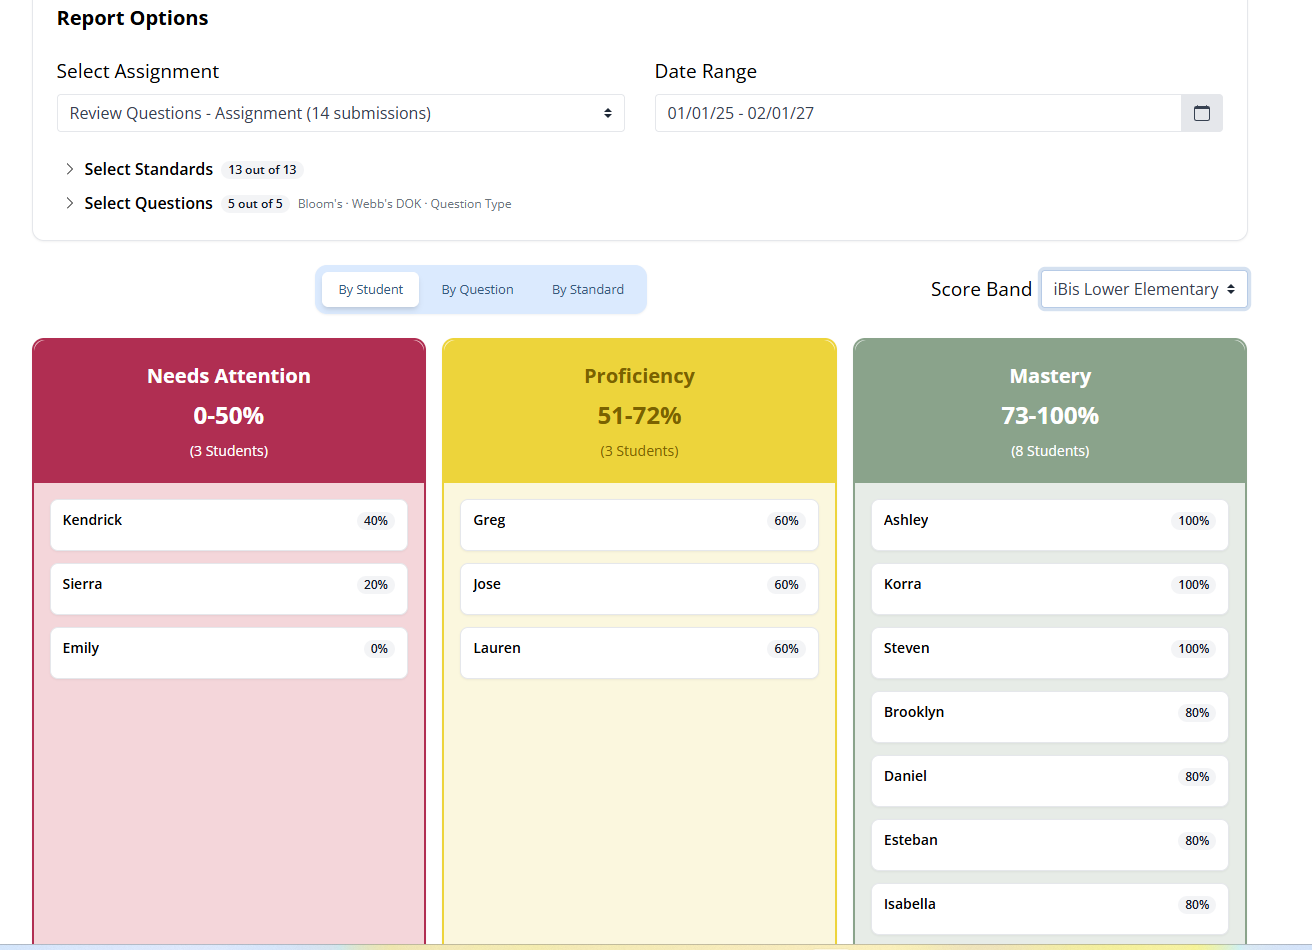
Task: Click the date range input field
Action: pyautogui.click(x=918, y=113)
